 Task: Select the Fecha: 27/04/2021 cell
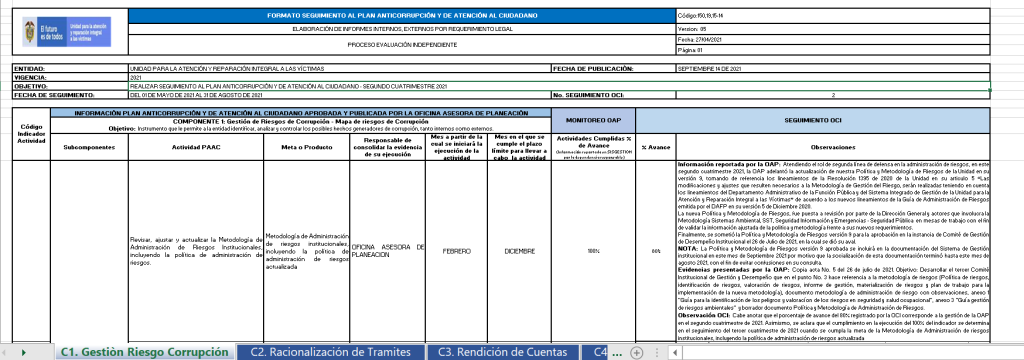(x=833, y=39)
